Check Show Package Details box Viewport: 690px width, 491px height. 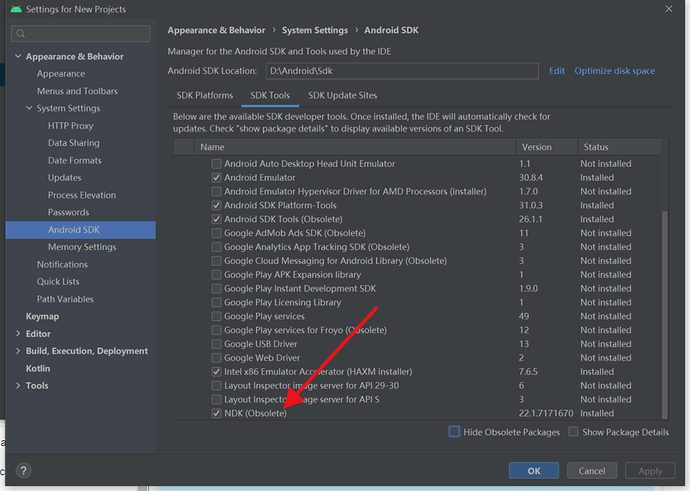click(x=573, y=432)
